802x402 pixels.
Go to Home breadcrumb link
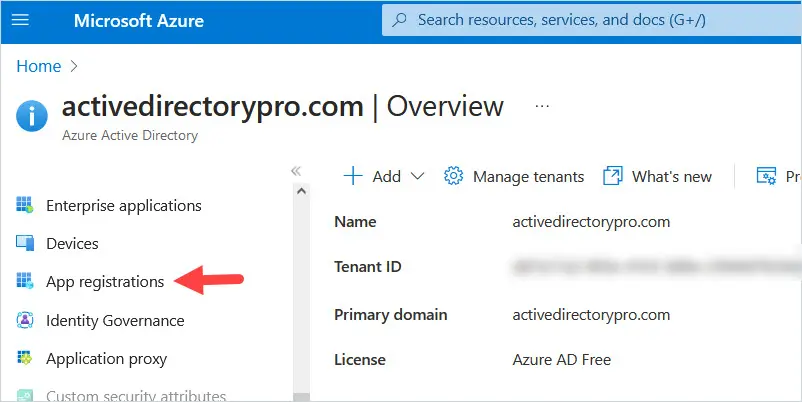(x=39, y=66)
